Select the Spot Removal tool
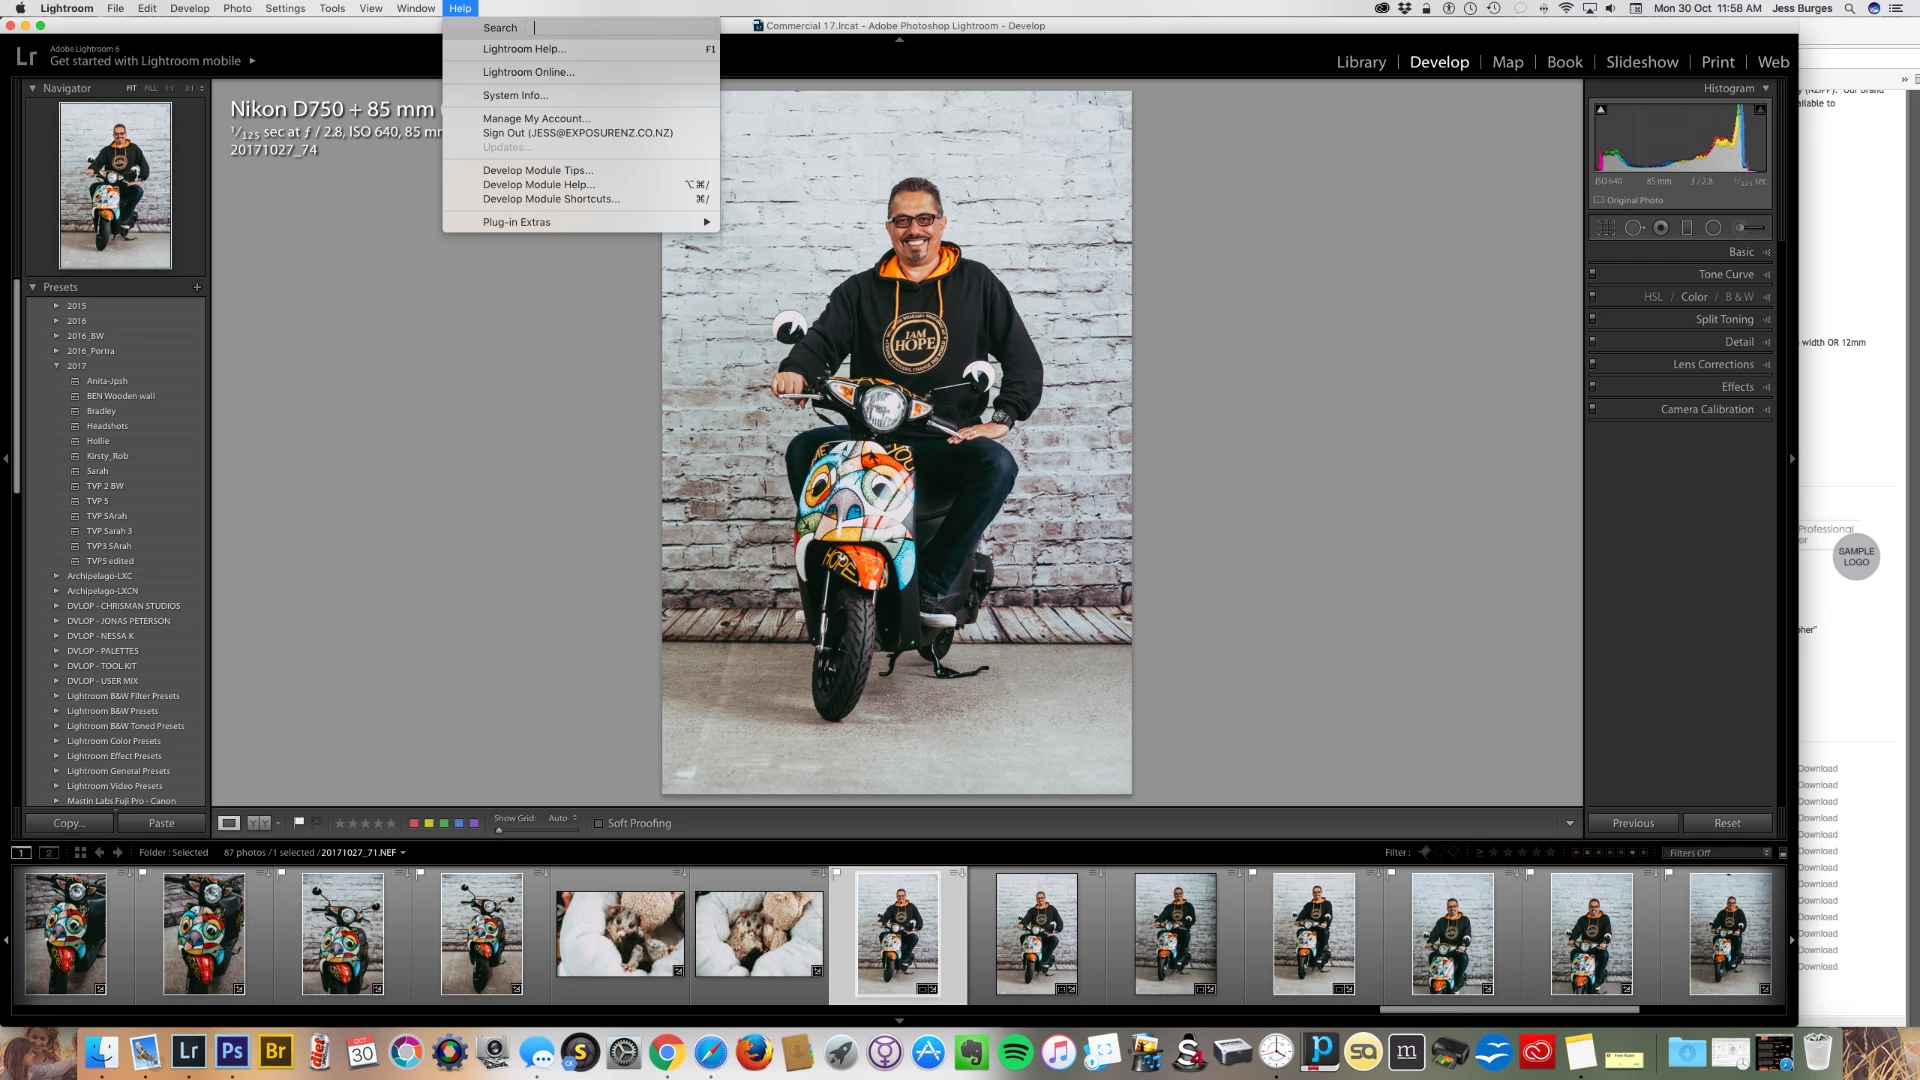1920x1080 pixels. tap(1634, 228)
